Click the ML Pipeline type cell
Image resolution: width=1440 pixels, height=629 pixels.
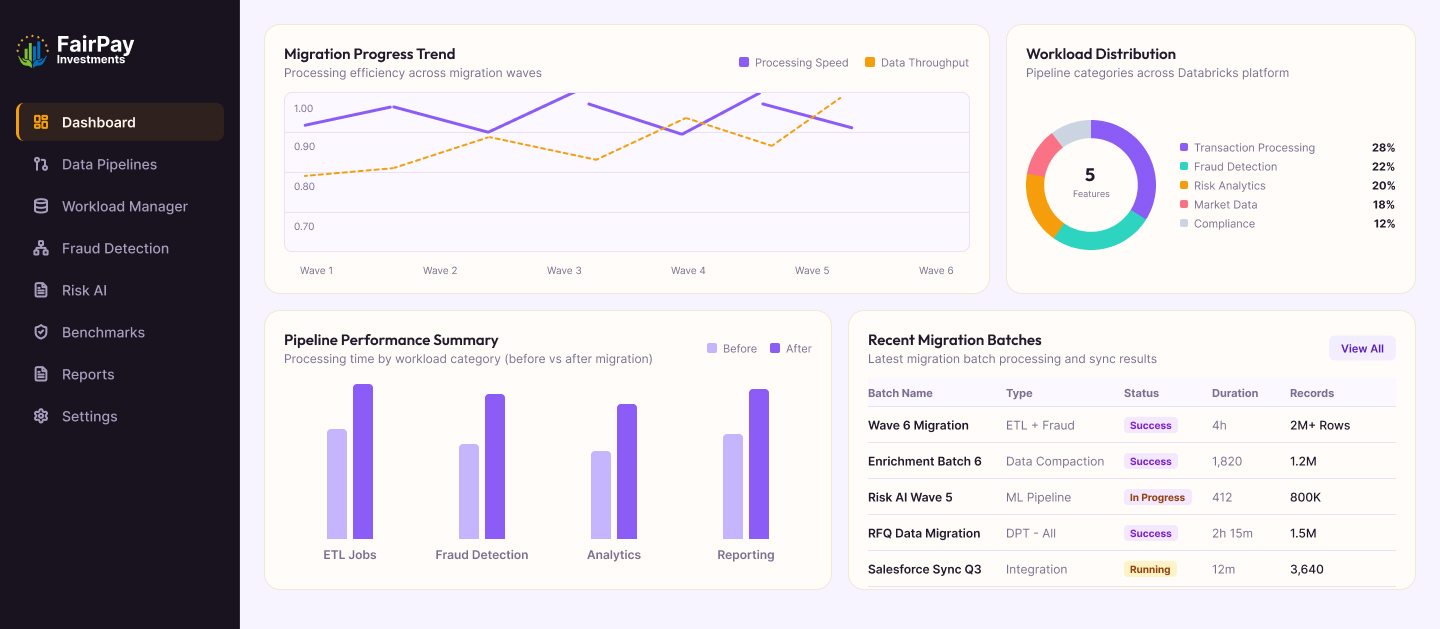1038,497
